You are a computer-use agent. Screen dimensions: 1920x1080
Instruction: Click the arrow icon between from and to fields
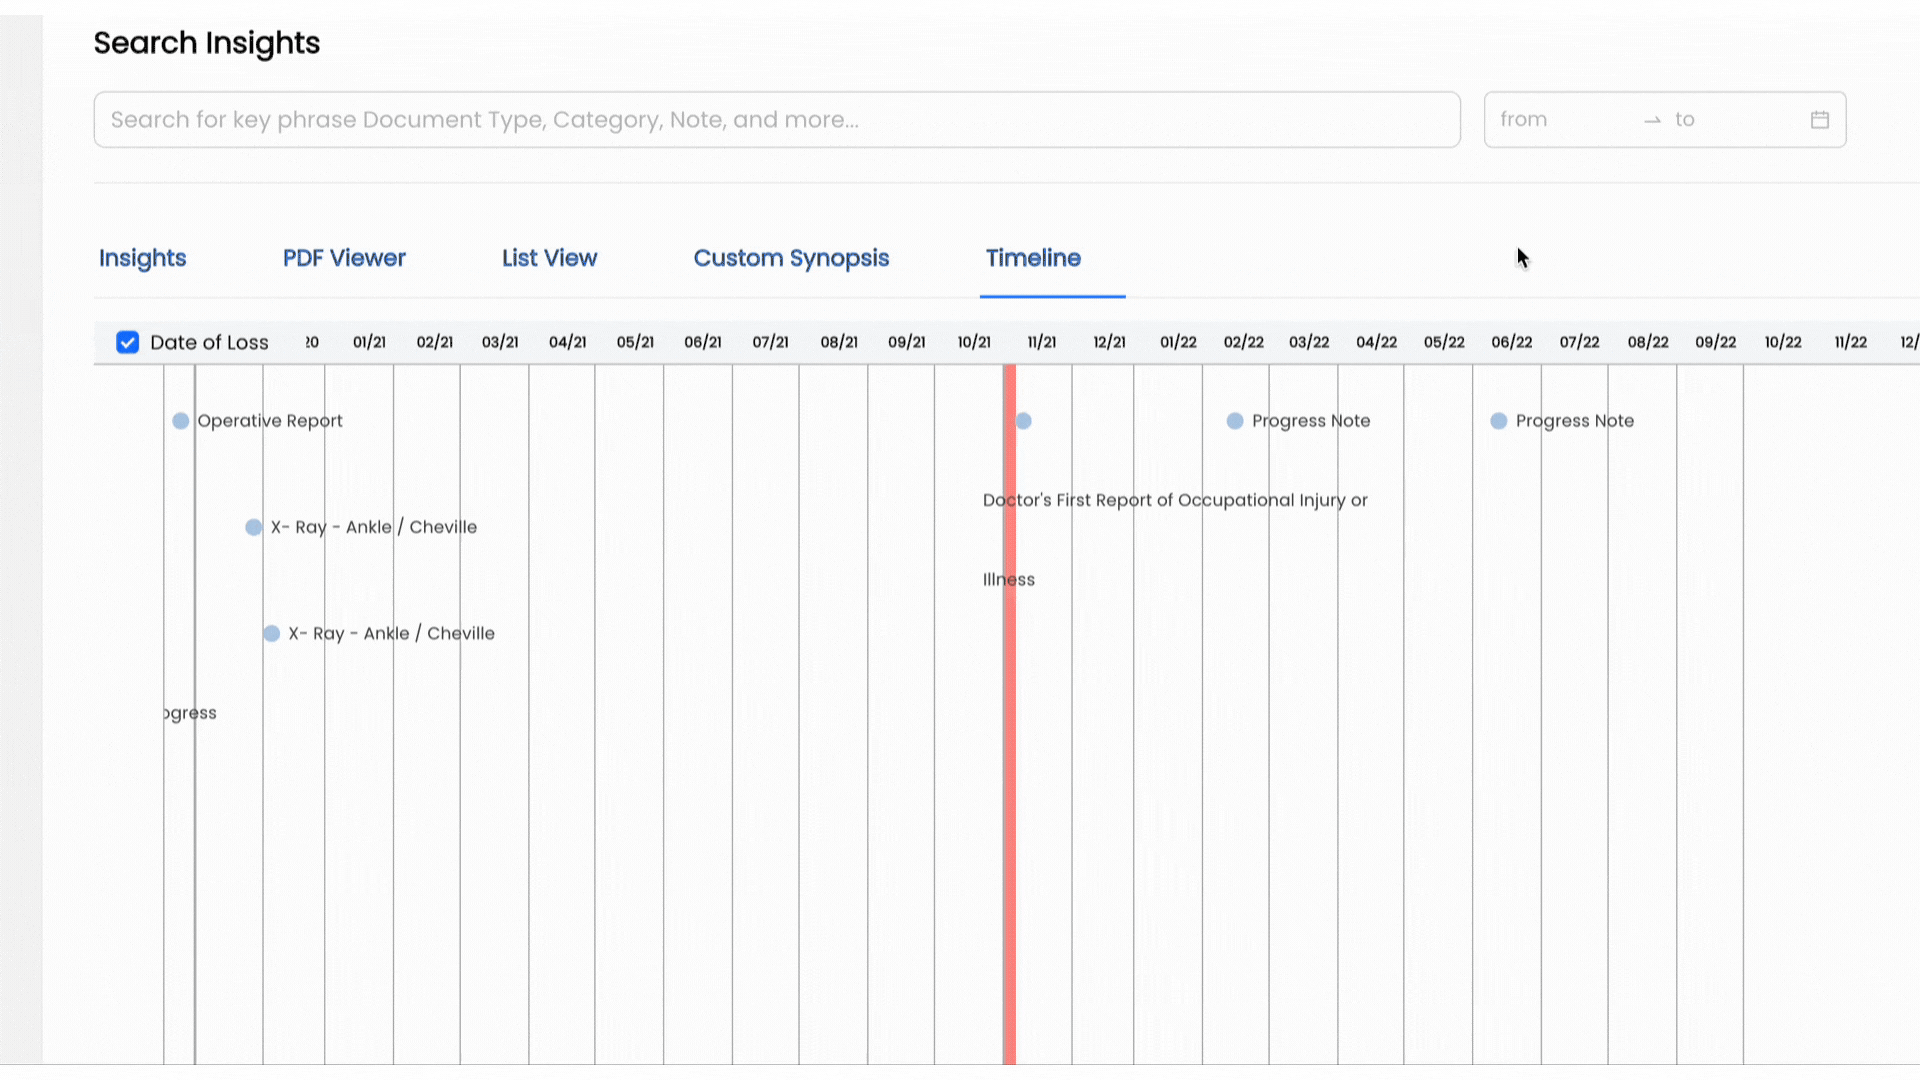click(1652, 120)
